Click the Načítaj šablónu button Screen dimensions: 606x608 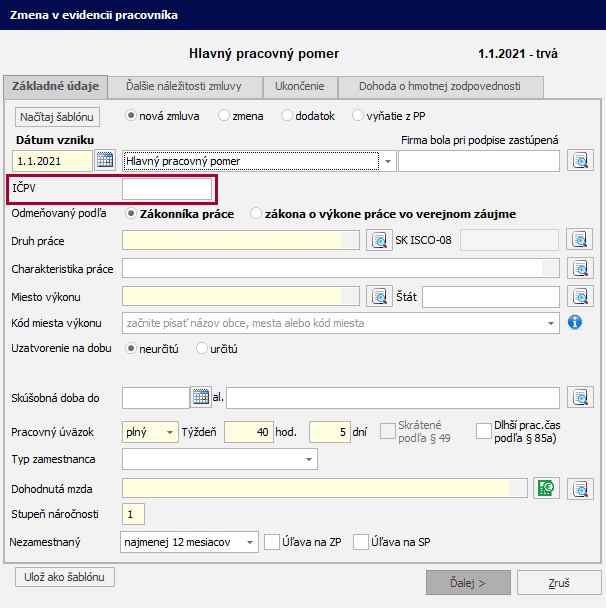click(56, 117)
